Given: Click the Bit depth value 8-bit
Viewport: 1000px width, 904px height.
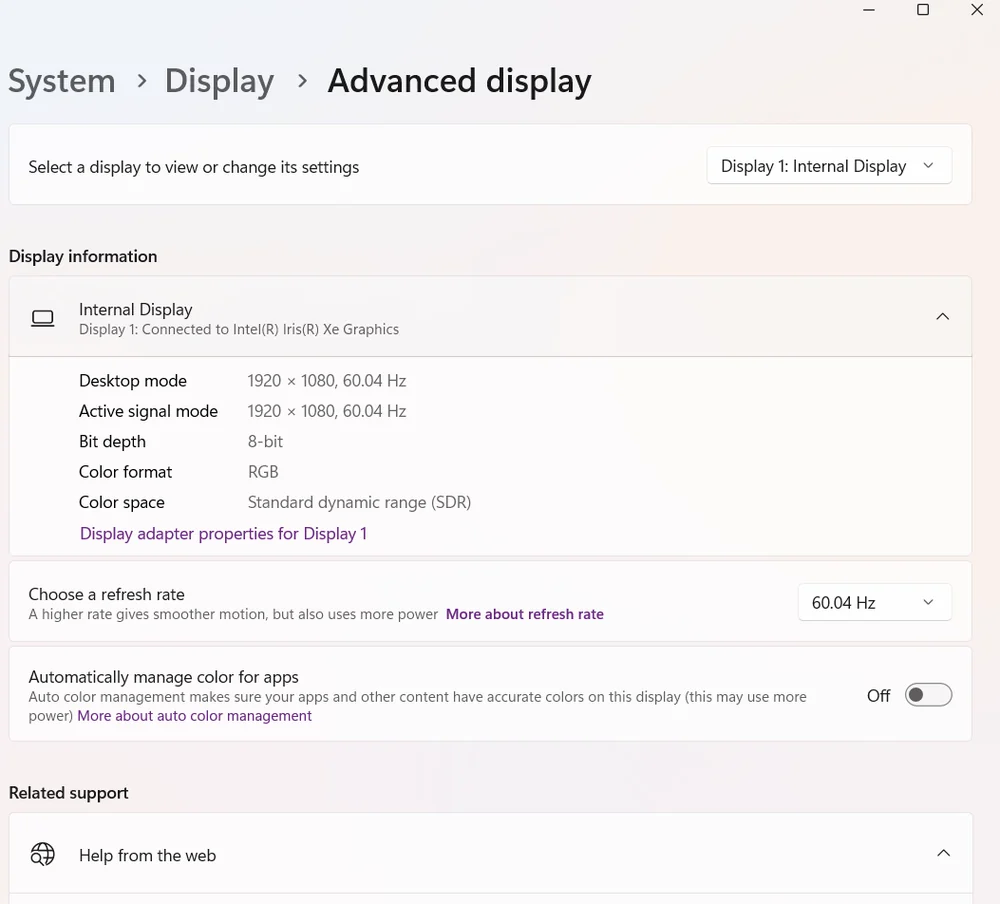Looking at the screenshot, I should click(265, 441).
